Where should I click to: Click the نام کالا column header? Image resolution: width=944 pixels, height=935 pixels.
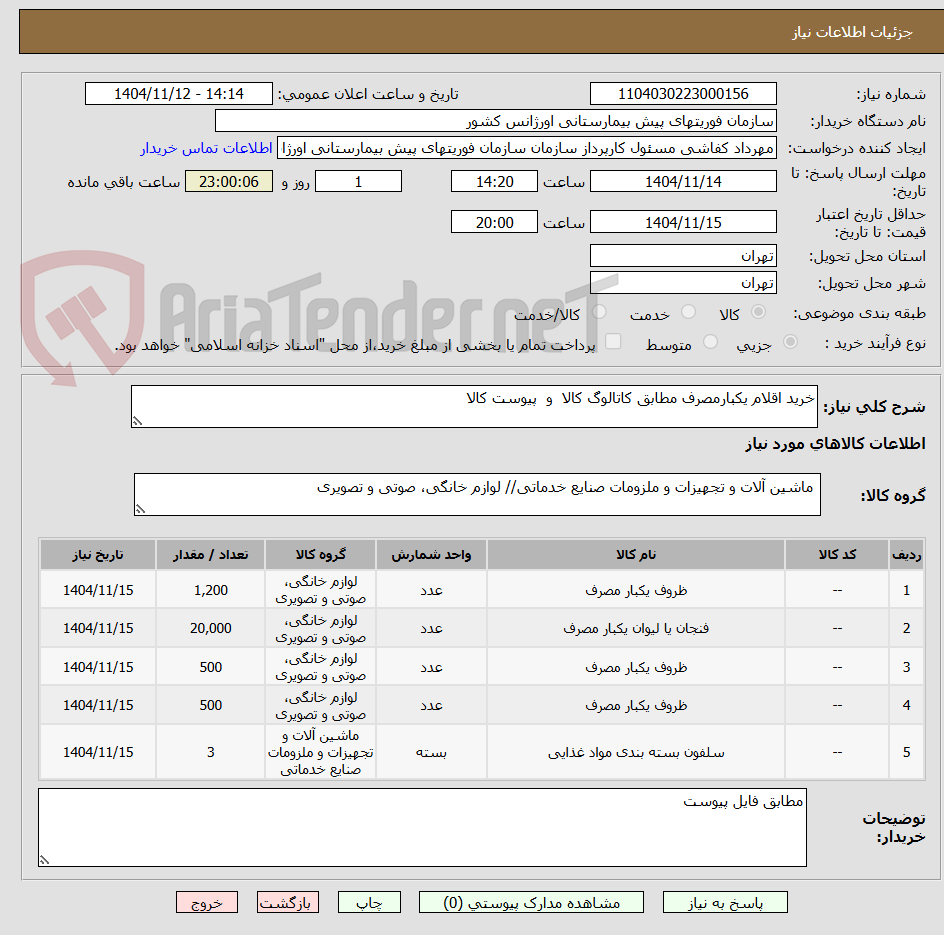[x=636, y=554]
